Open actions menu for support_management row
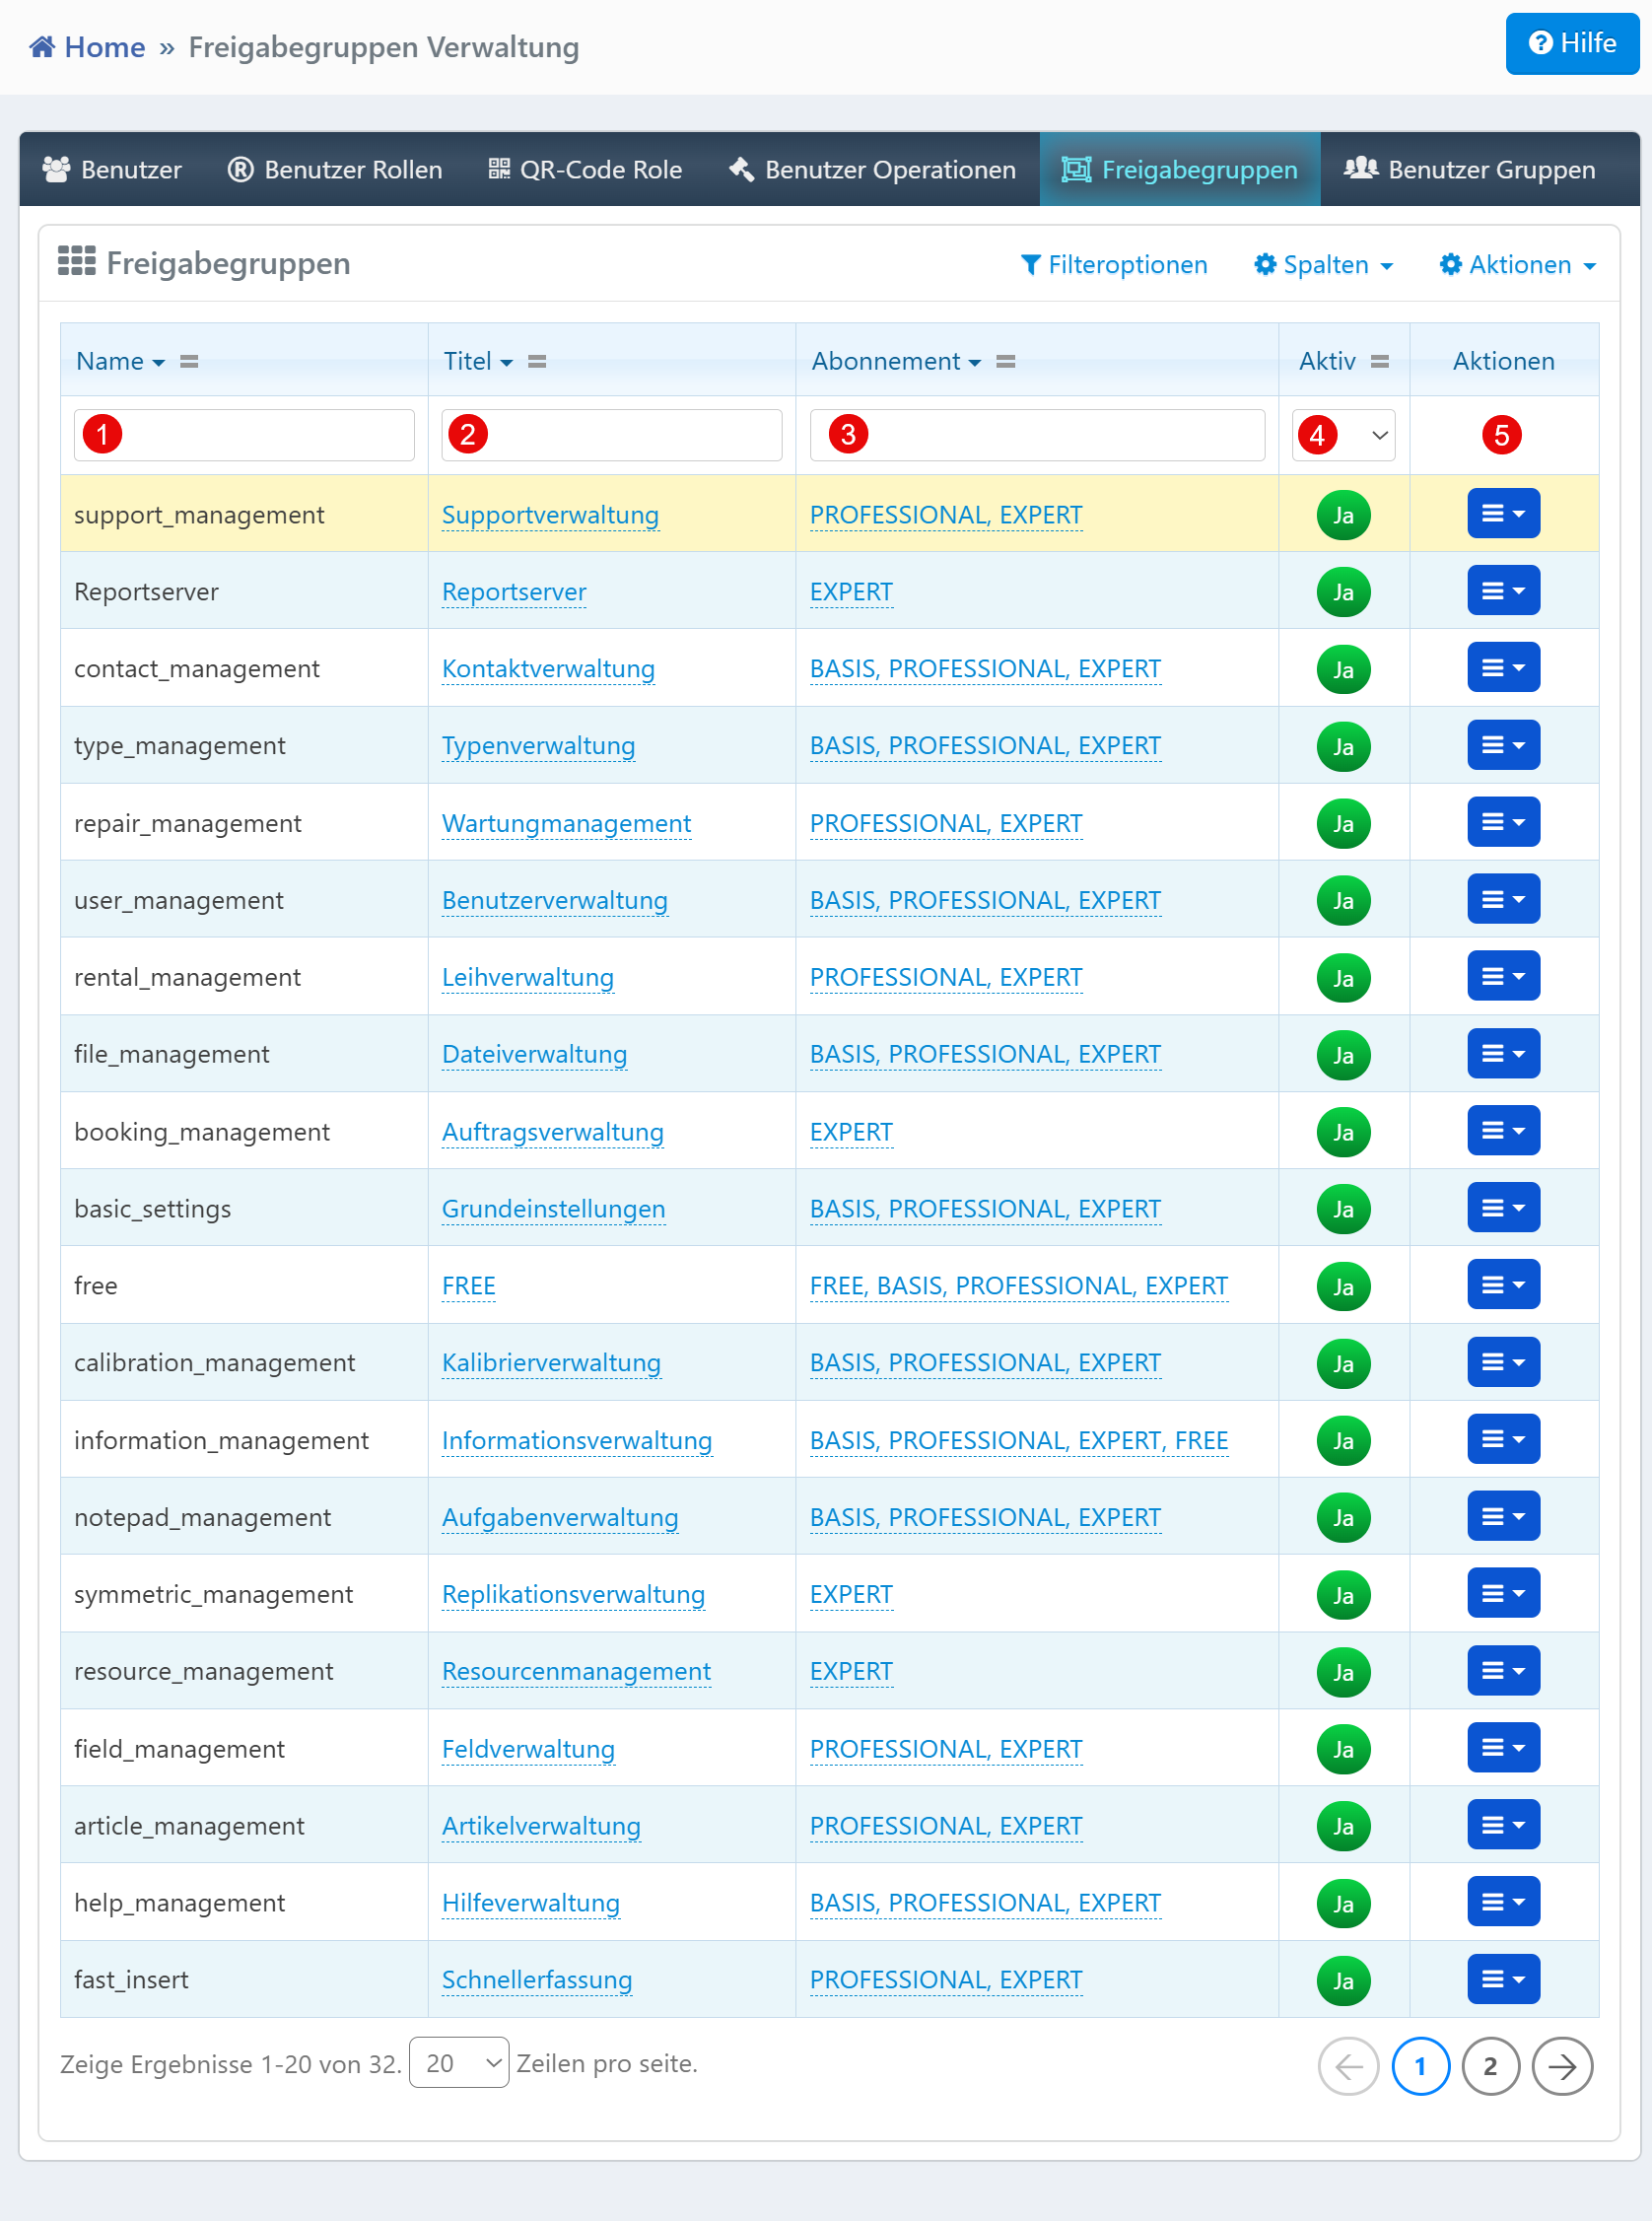1652x2221 pixels. [1502, 514]
